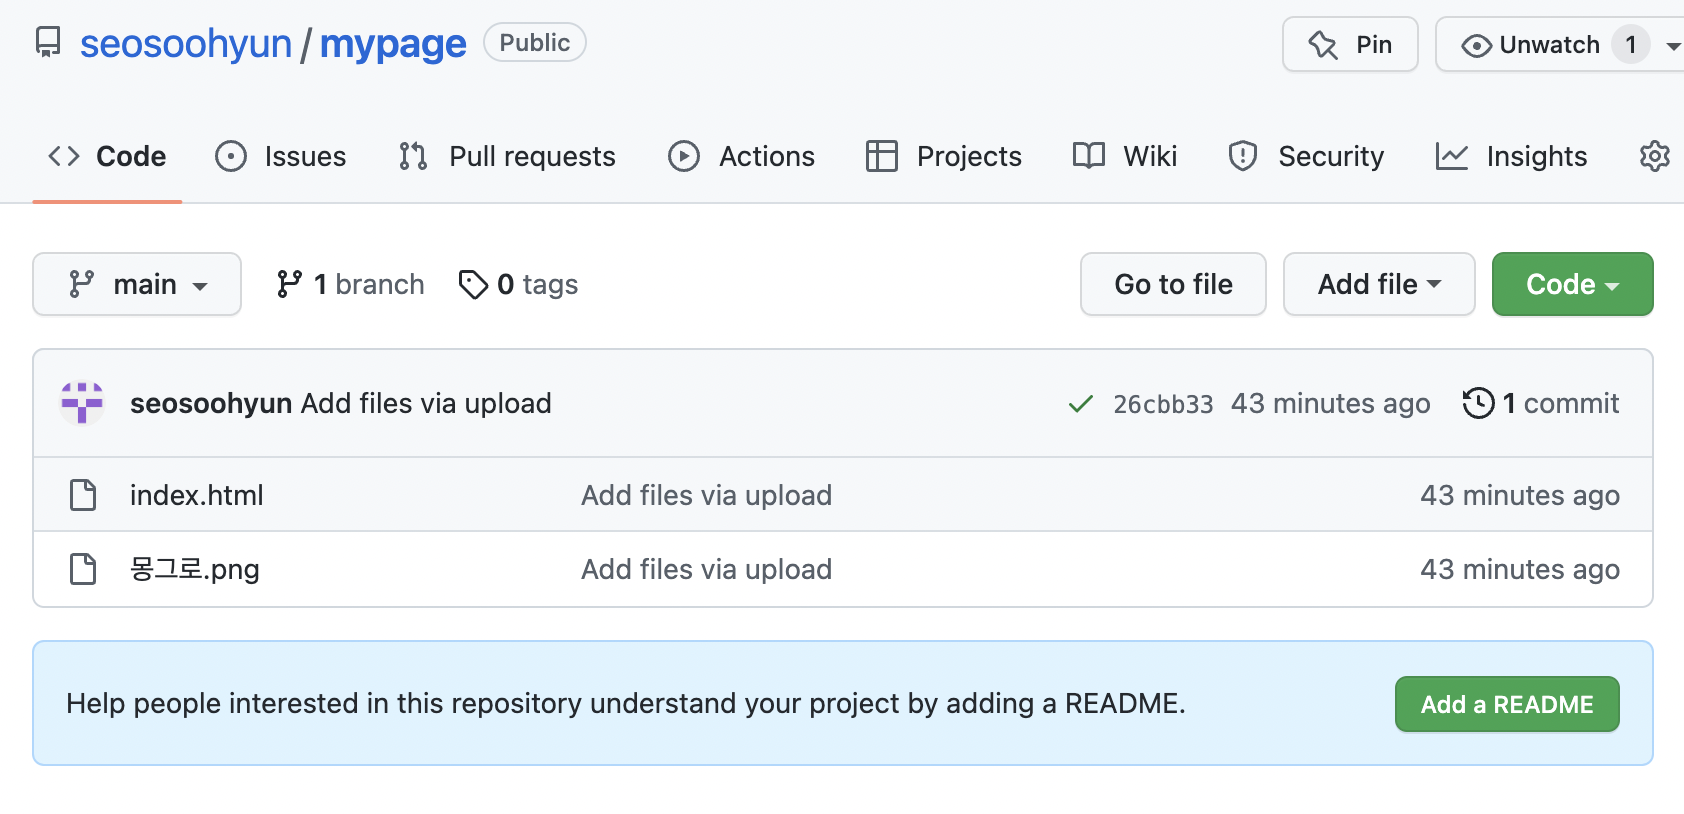Click the Code tab angle brackets icon
This screenshot has width=1684, height=814.
coord(64,156)
